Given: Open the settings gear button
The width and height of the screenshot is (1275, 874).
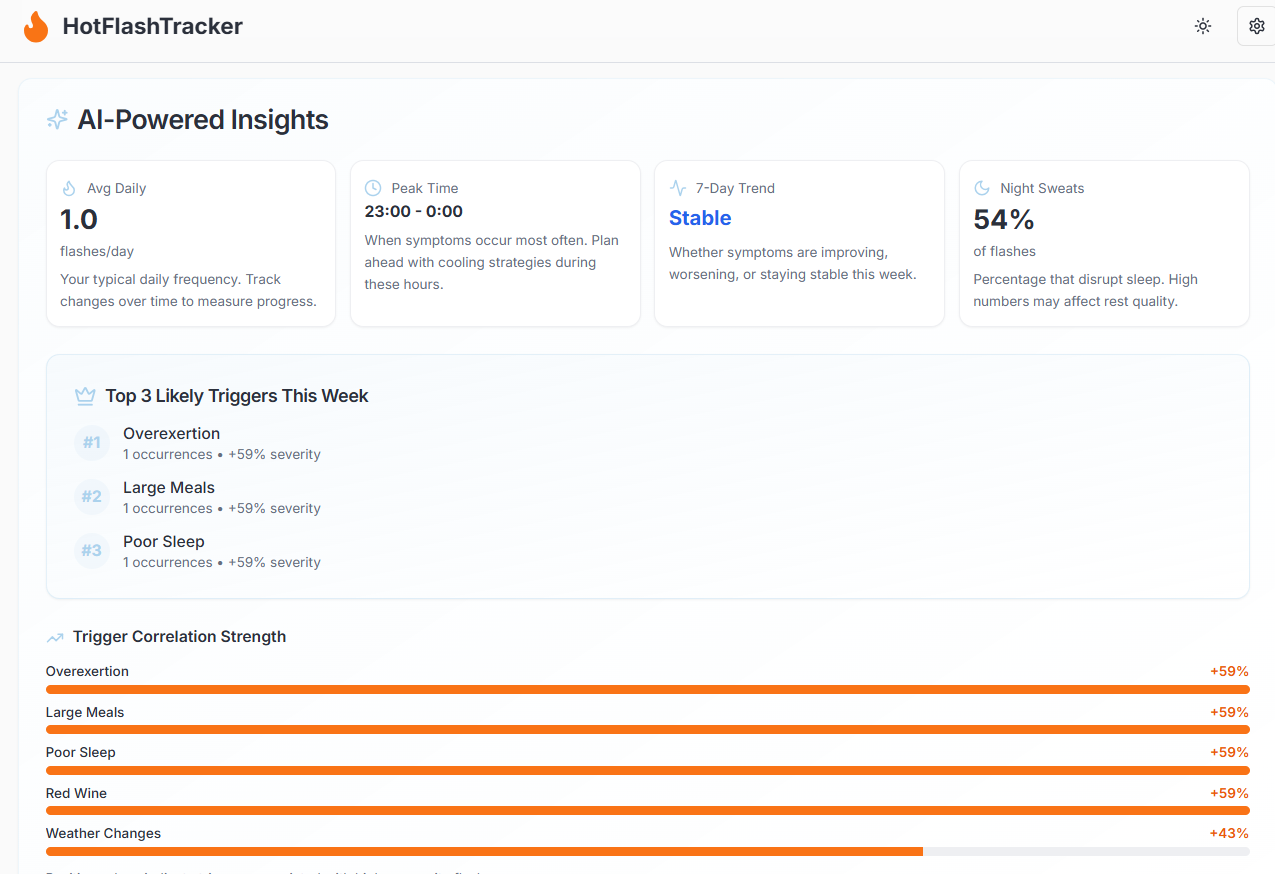Looking at the screenshot, I should tap(1257, 27).
